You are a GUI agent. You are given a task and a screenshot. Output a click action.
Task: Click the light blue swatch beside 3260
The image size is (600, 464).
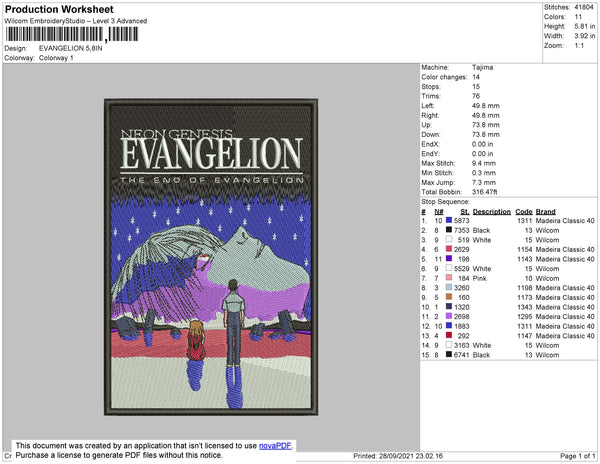pyautogui.click(x=449, y=287)
